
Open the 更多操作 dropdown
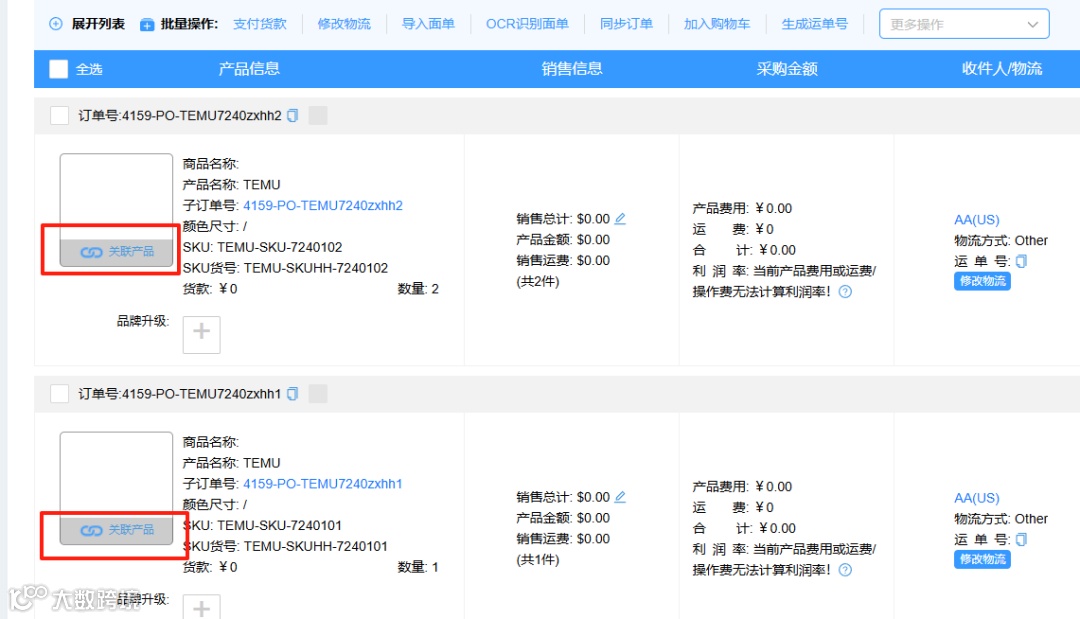964,24
